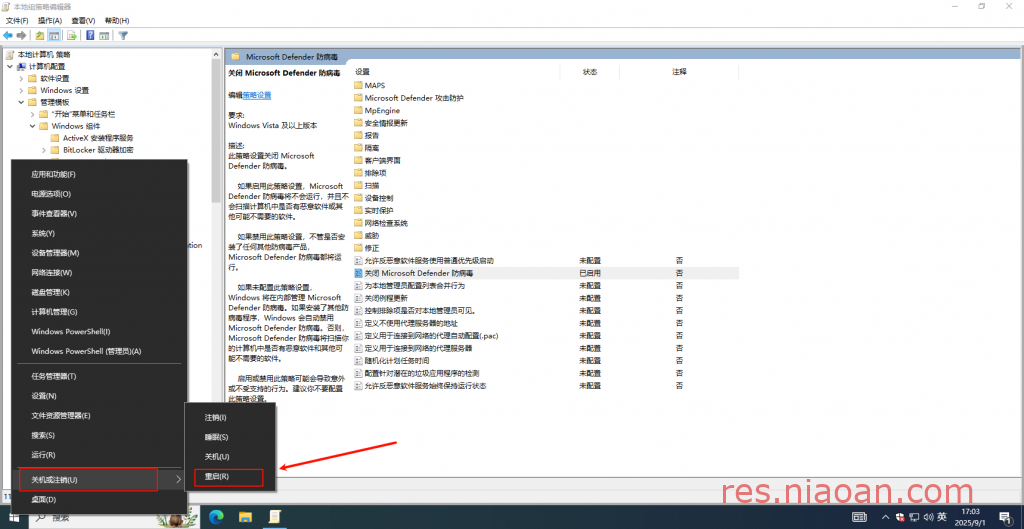Open File Explorer from the taskbar
The width and height of the screenshot is (1024, 529).
[x=245, y=517]
